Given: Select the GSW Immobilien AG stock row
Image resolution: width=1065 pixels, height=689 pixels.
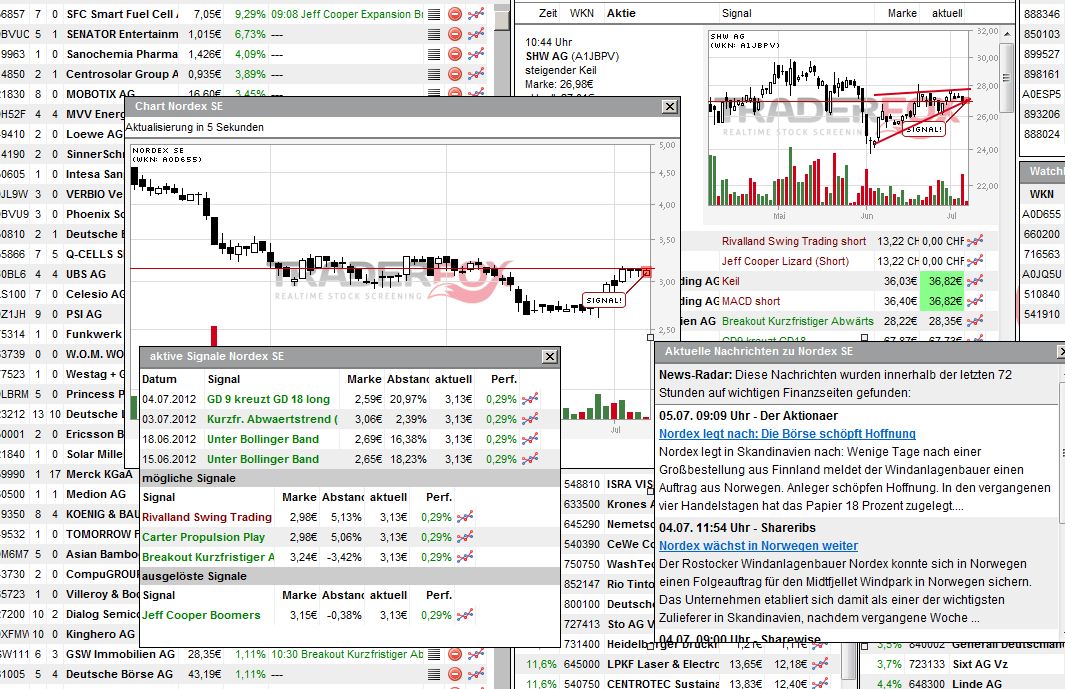Looking at the screenshot, I should tap(243, 654).
